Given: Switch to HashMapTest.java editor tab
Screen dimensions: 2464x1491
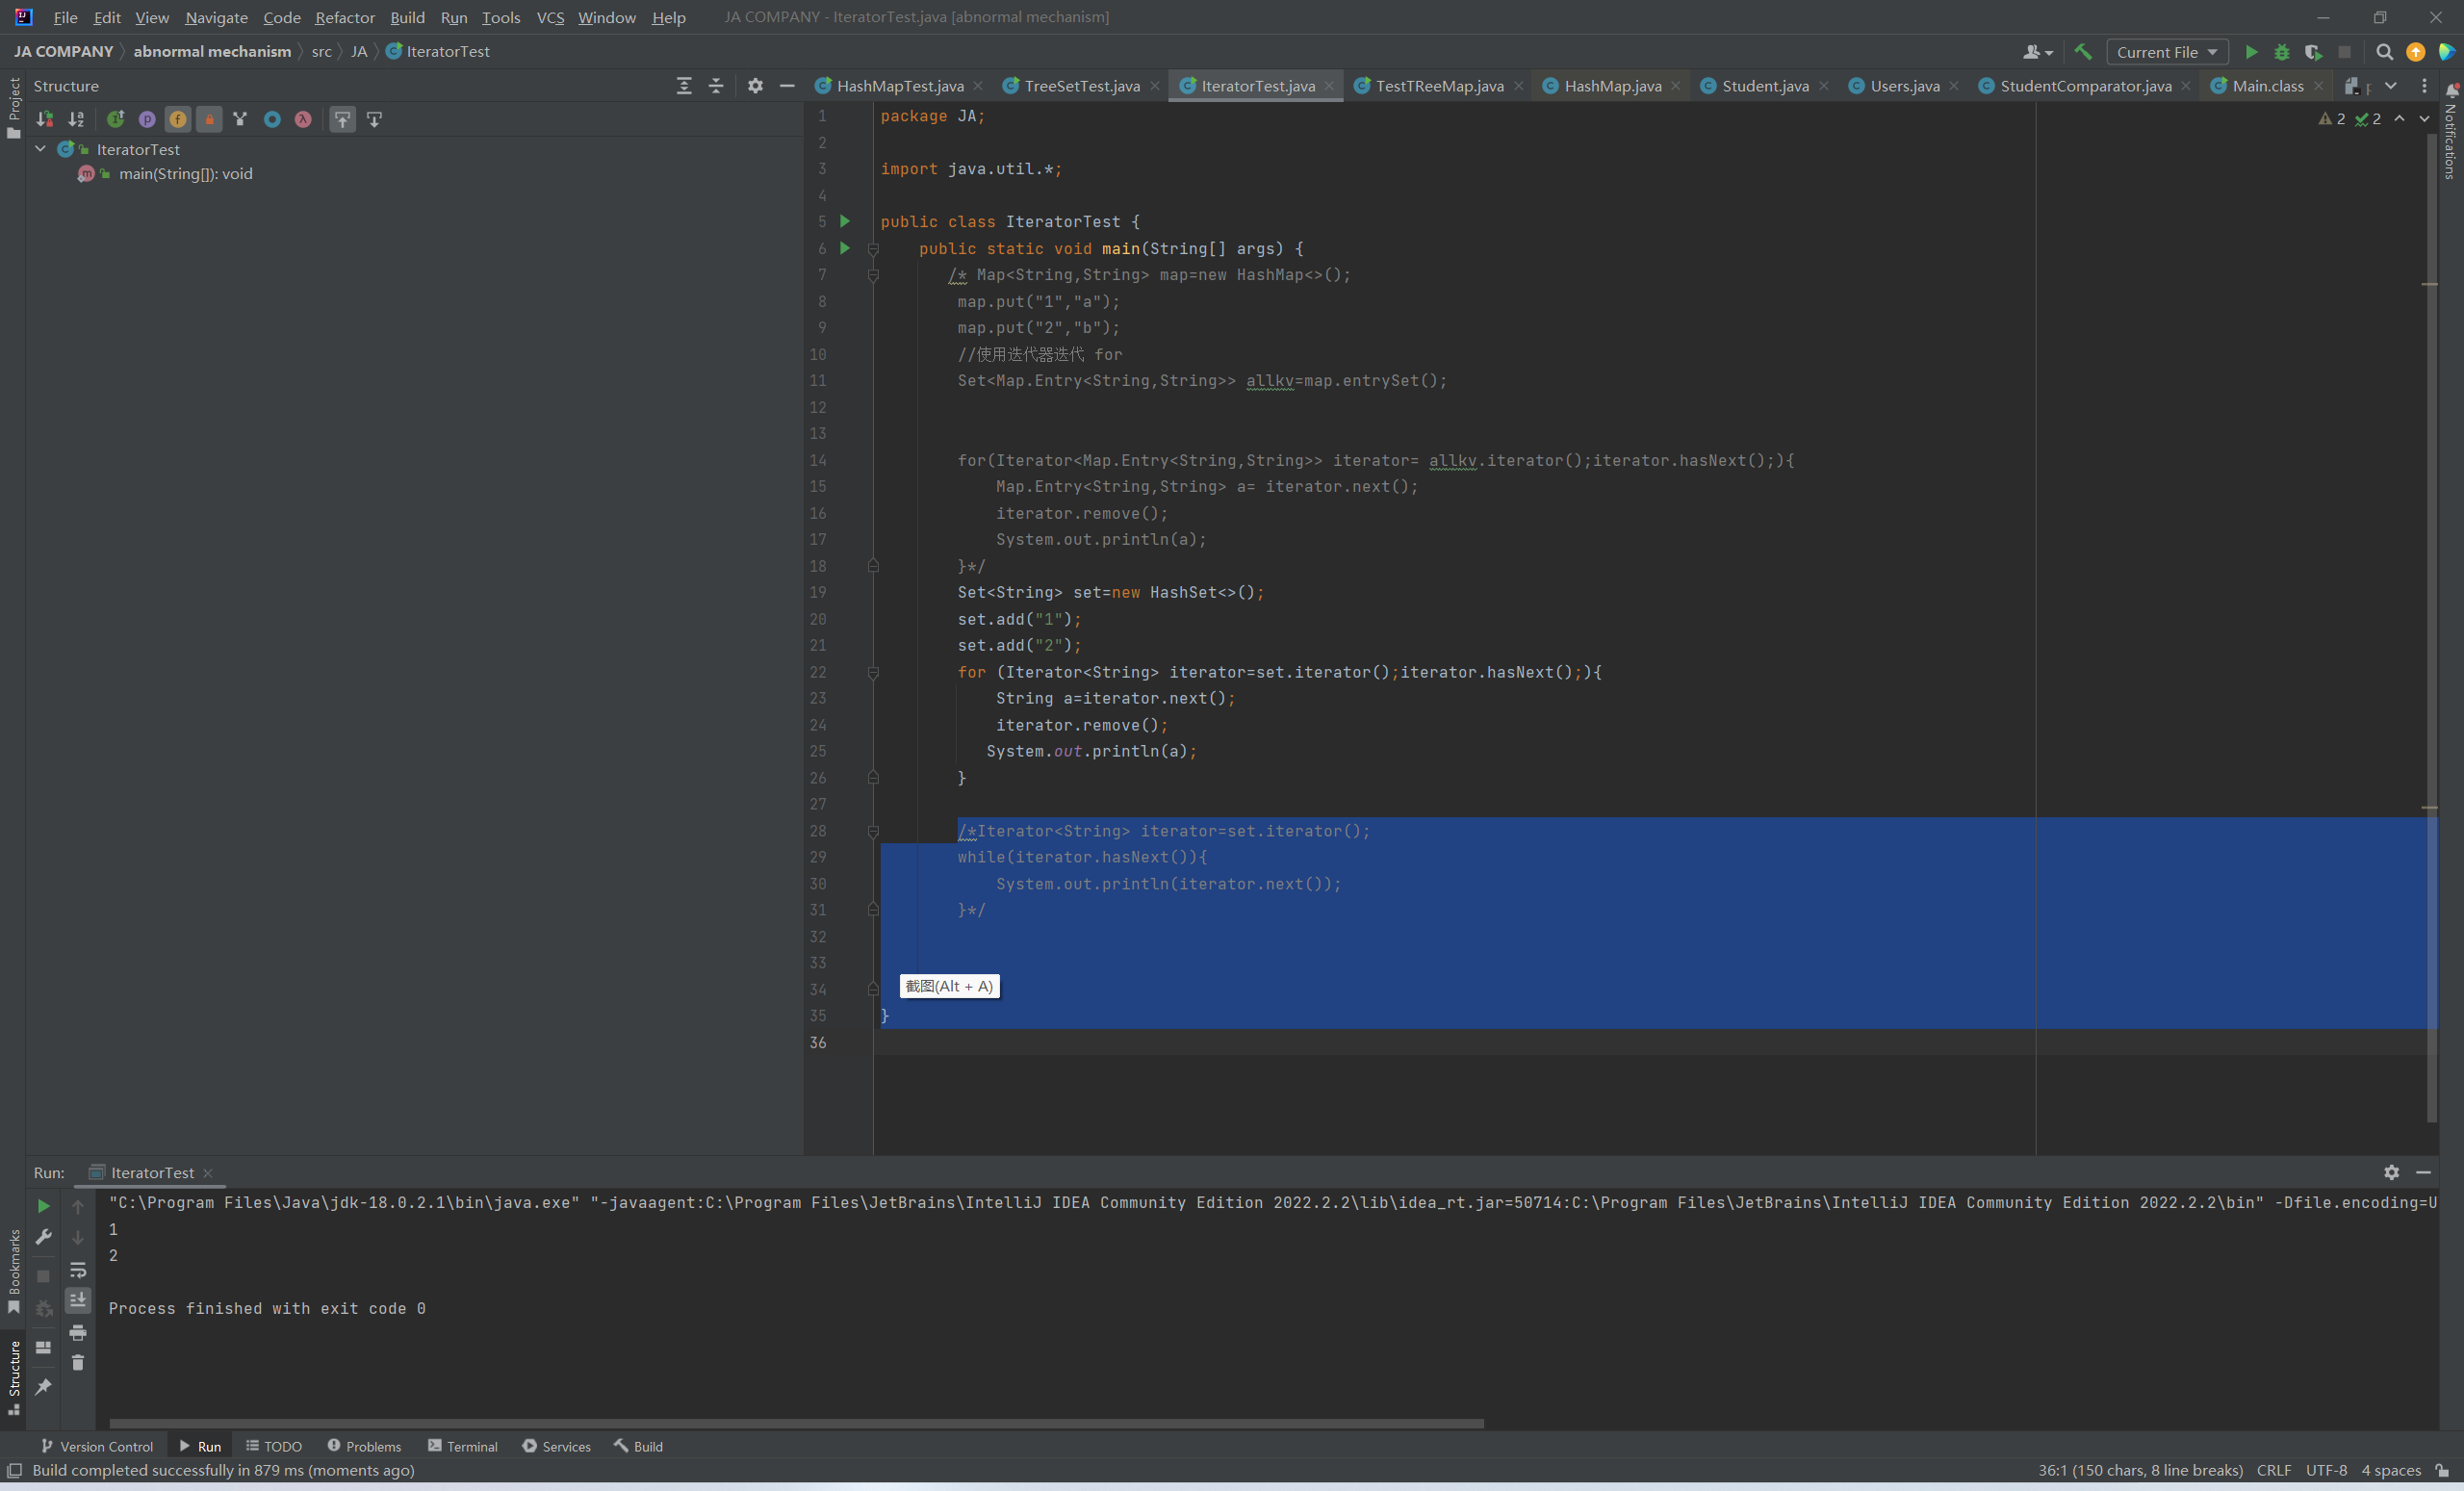Looking at the screenshot, I should pyautogui.click(x=899, y=86).
